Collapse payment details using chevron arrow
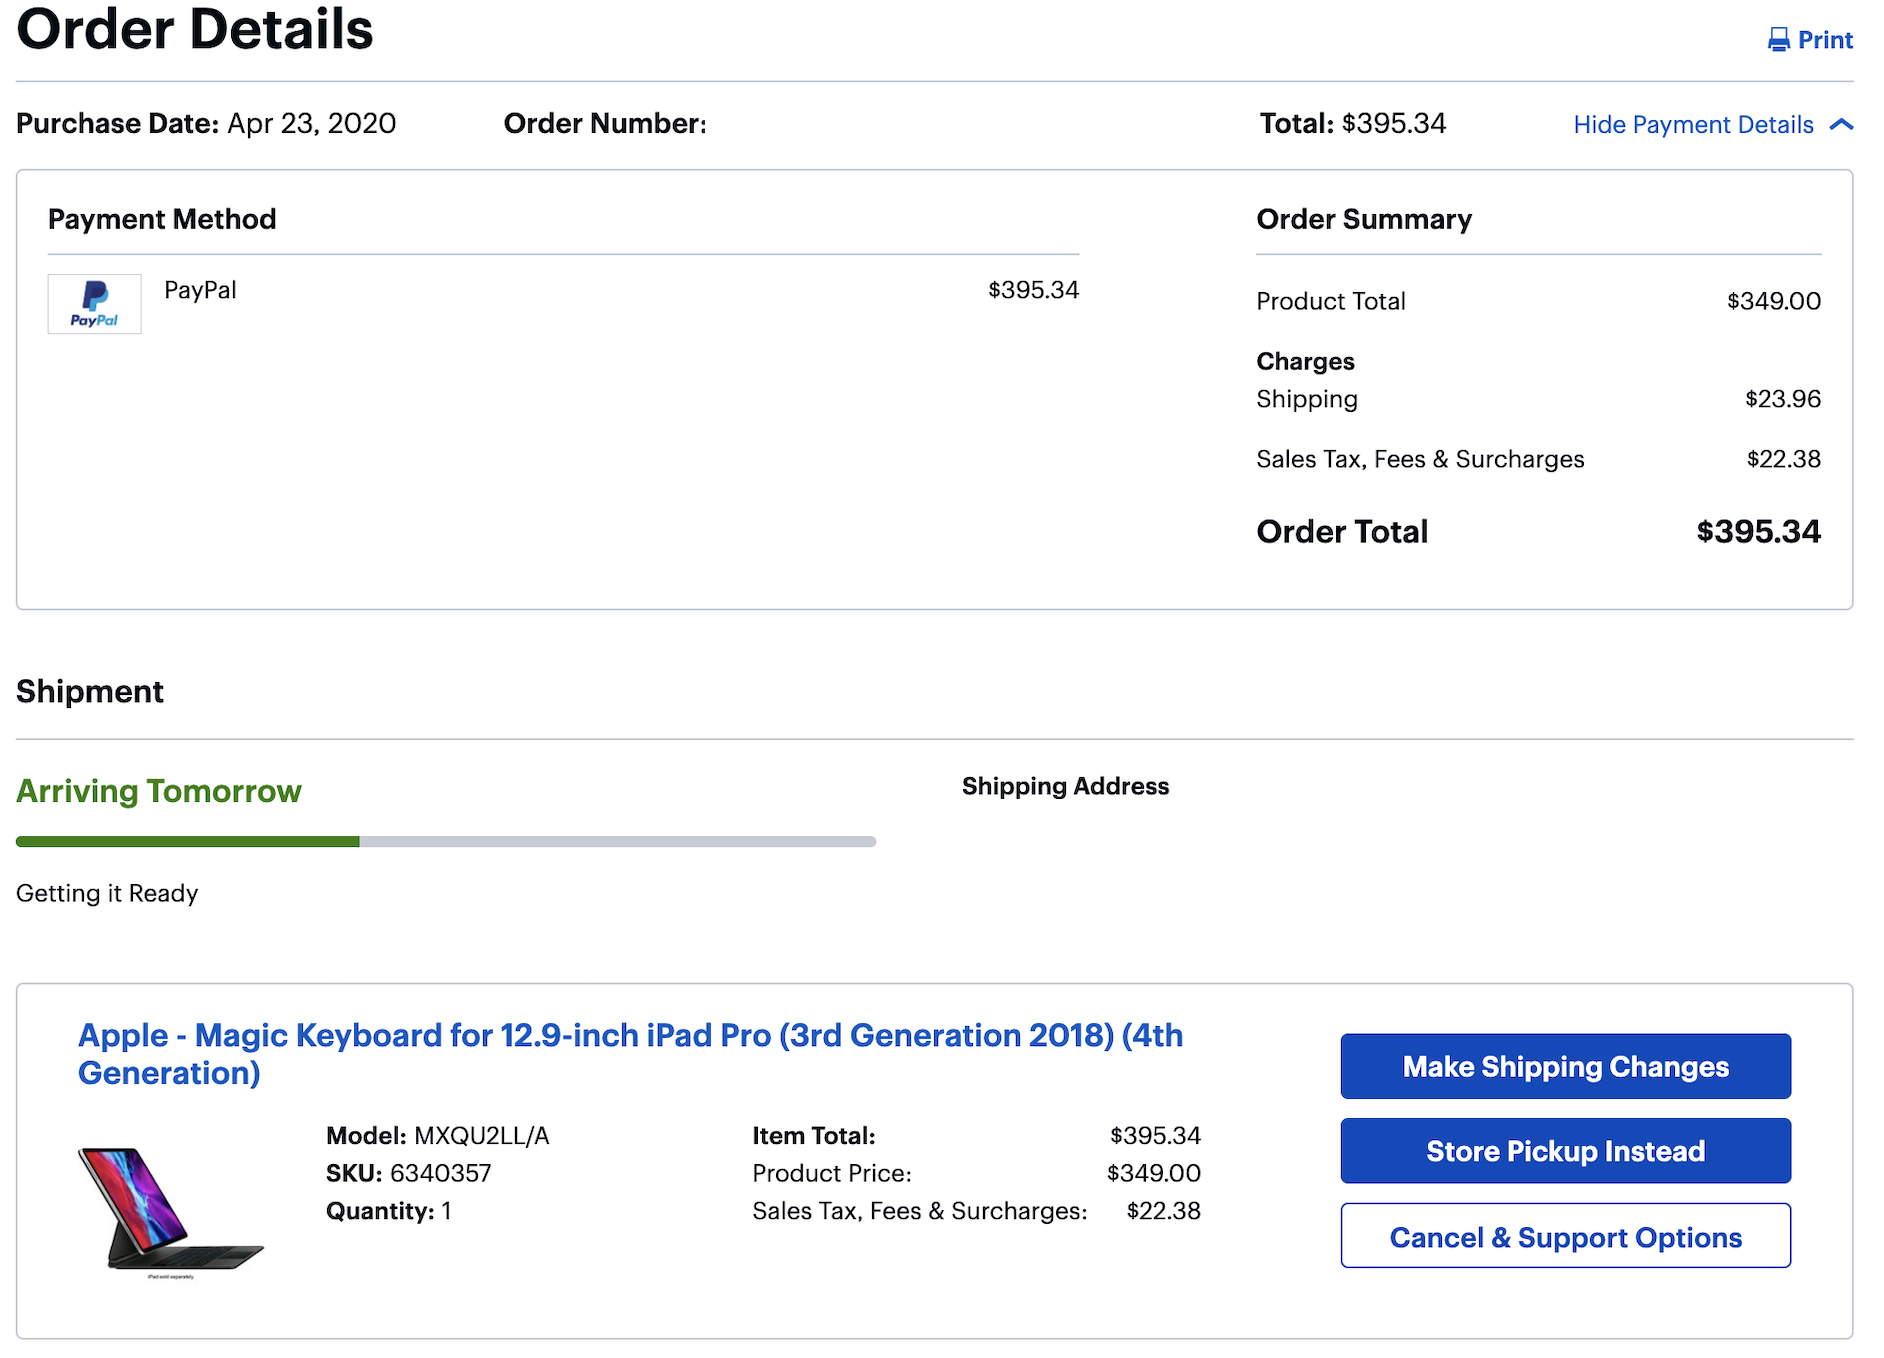 (x=1841, y=125)
